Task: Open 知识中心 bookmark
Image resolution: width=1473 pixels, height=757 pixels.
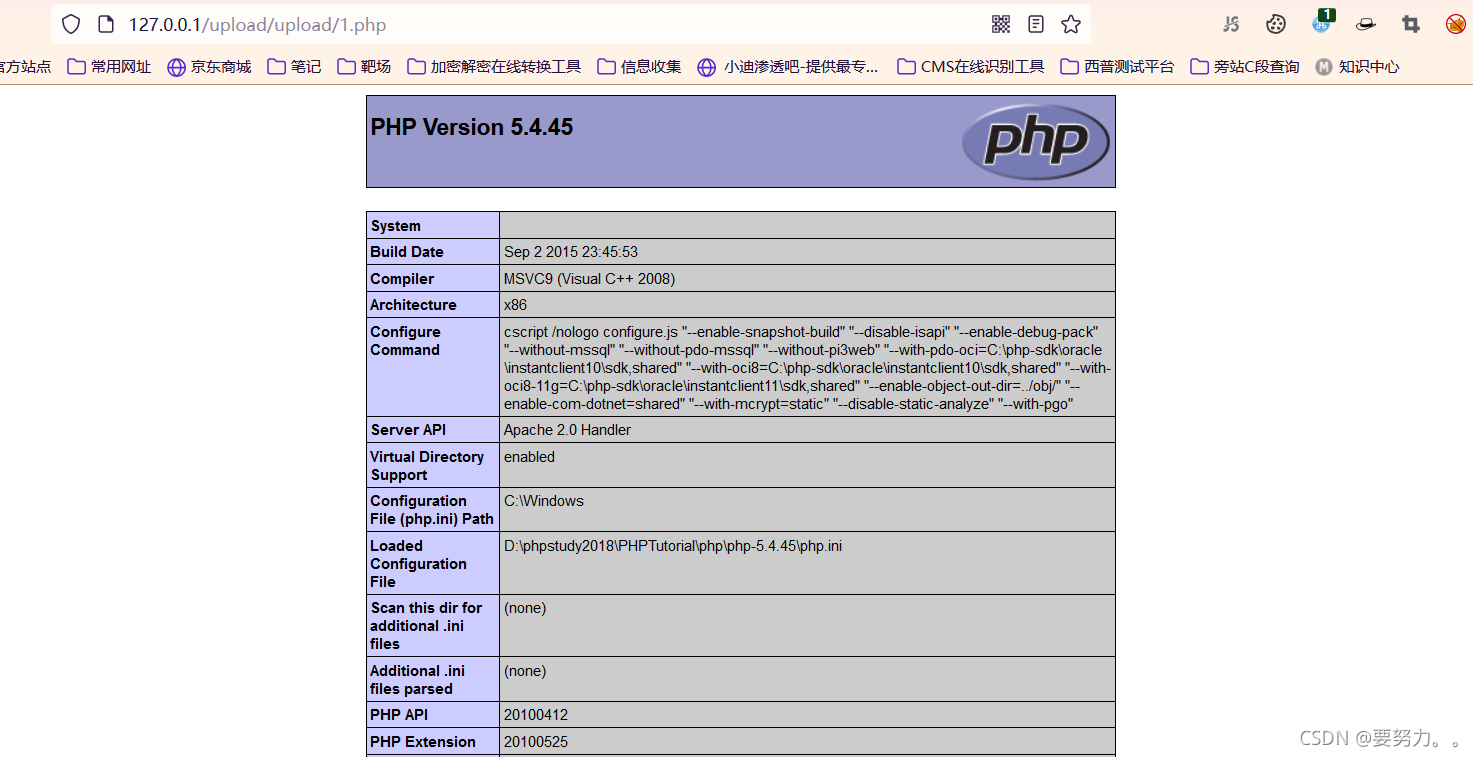Action: [x=1357, y=67]
